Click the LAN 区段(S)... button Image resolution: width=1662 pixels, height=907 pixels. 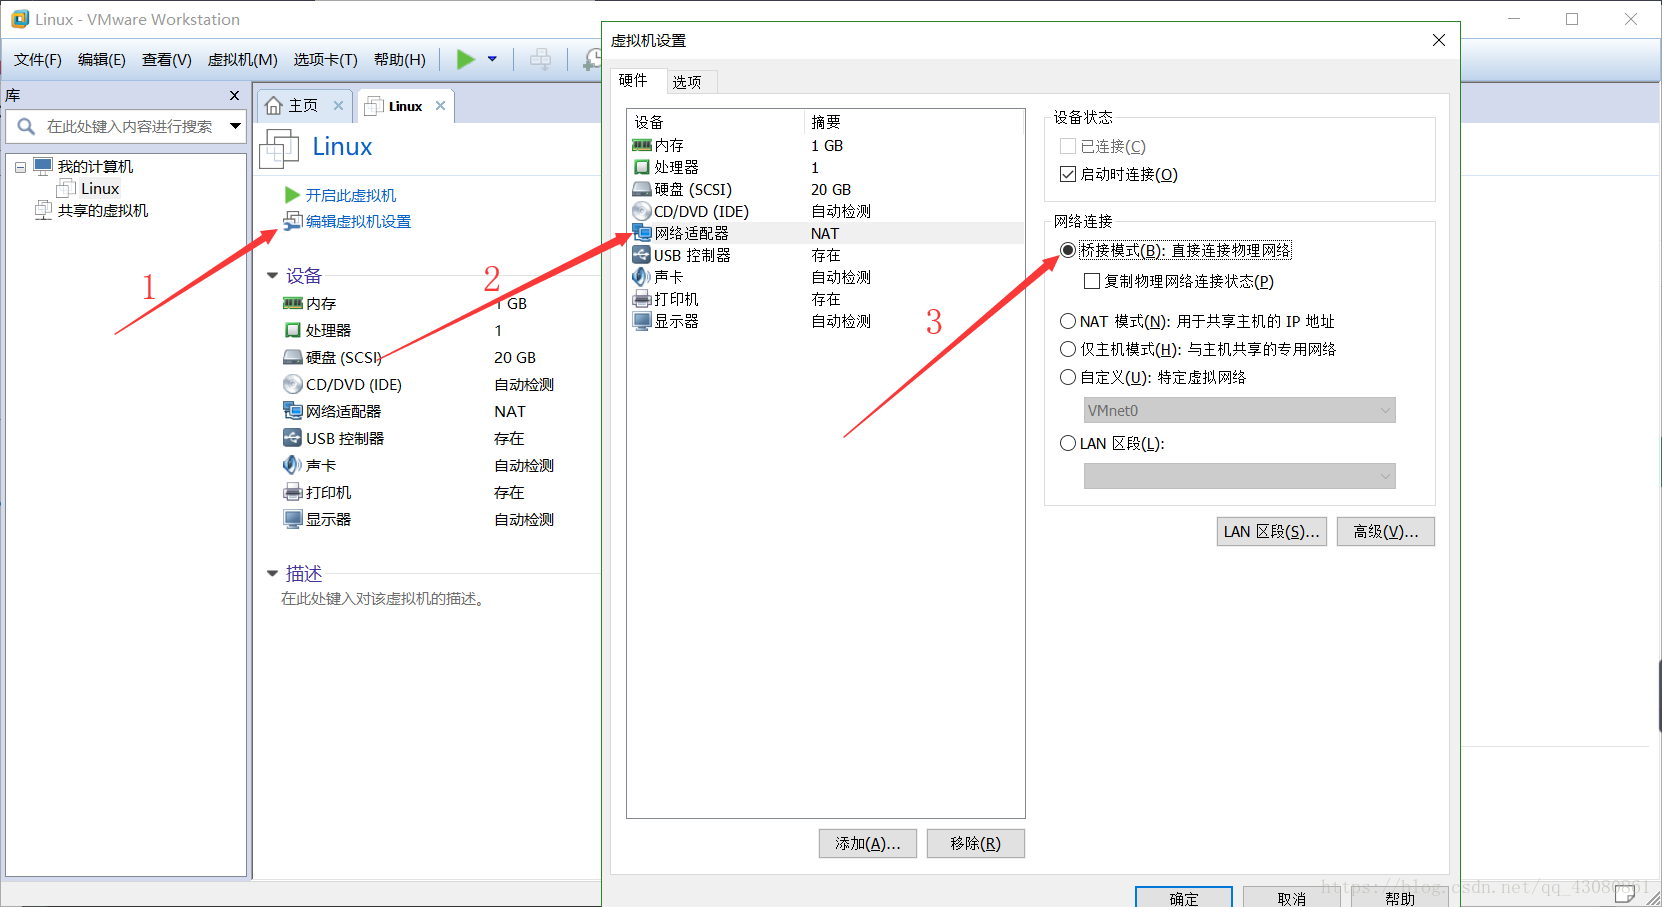[x=1272, y=531]
